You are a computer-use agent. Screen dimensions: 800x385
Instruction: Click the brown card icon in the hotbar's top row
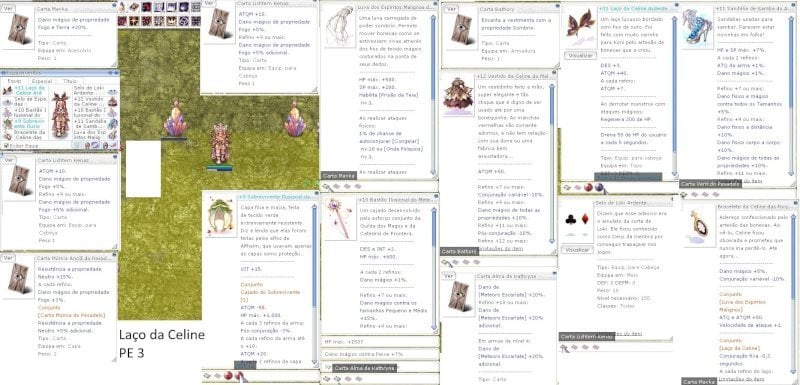(134, 7)
